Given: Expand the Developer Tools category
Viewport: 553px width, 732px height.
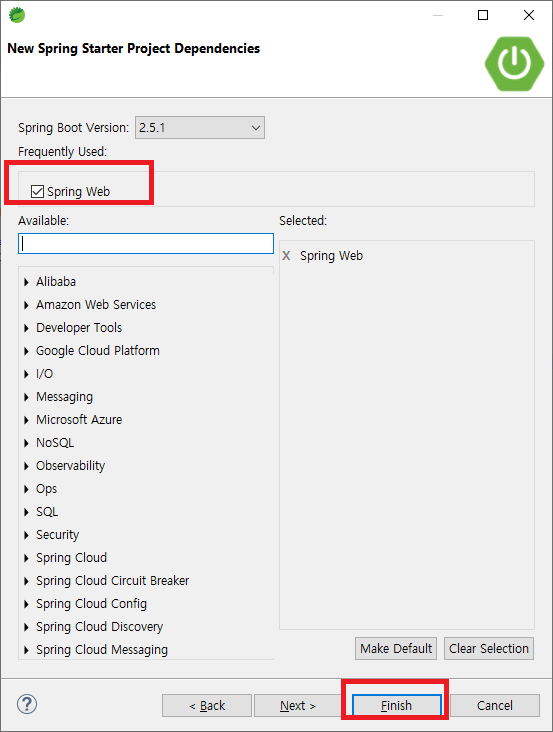Looking at the screenshot, I should pos(27,328).
